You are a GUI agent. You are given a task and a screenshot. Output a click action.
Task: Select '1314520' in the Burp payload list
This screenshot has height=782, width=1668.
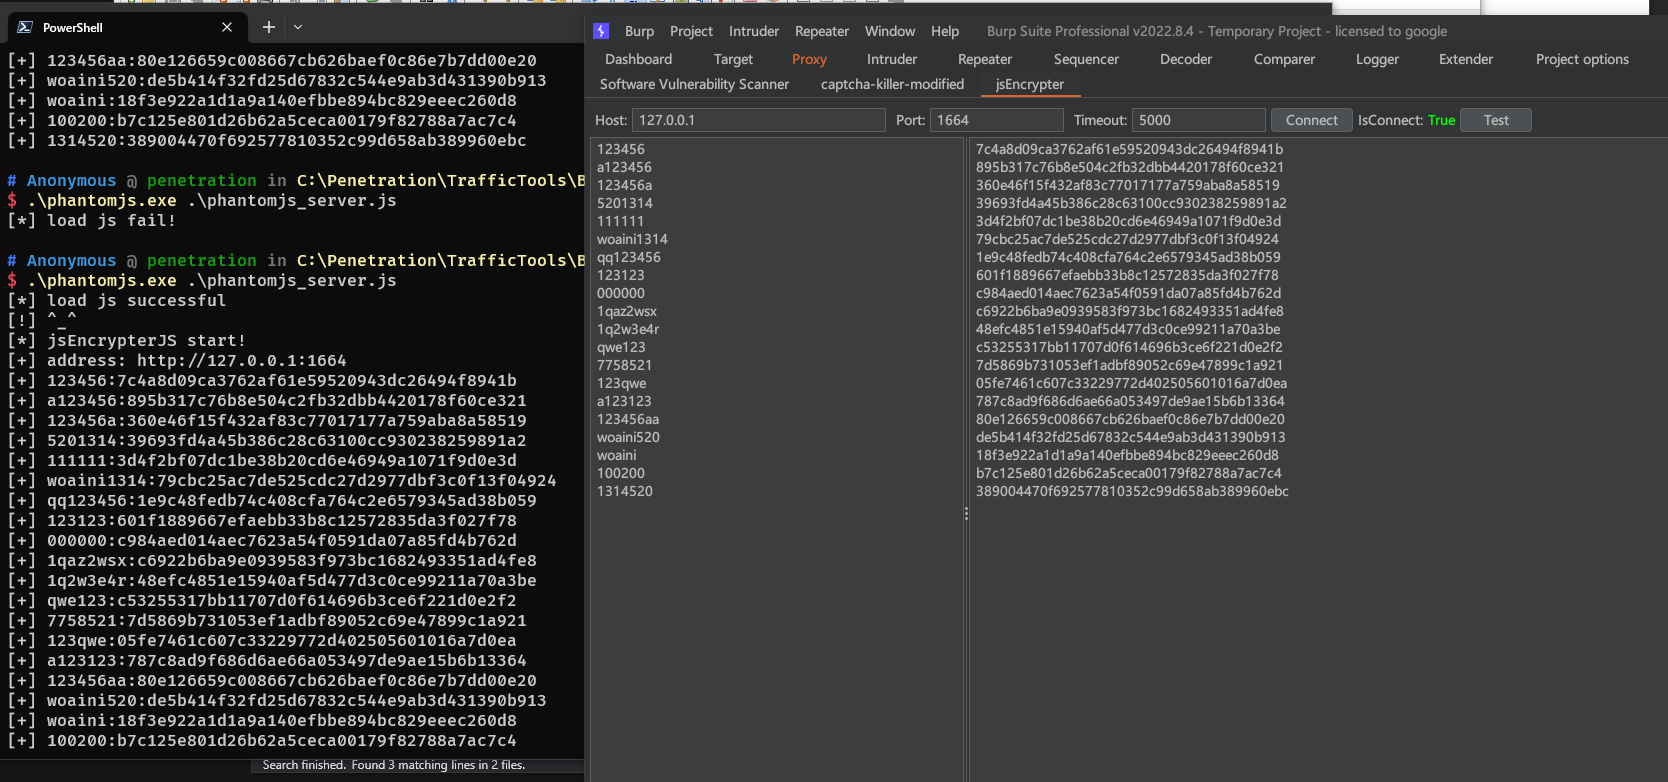coord(625,491)
